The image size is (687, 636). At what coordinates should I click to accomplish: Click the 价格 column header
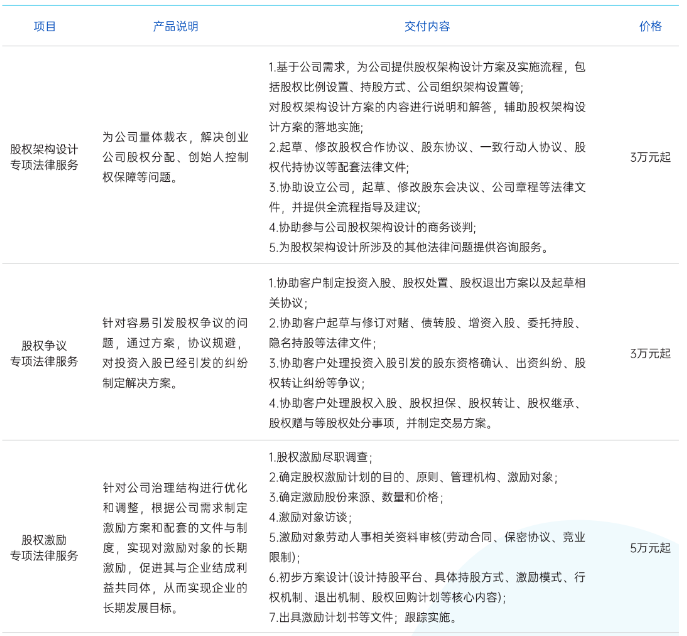point(650,26)
